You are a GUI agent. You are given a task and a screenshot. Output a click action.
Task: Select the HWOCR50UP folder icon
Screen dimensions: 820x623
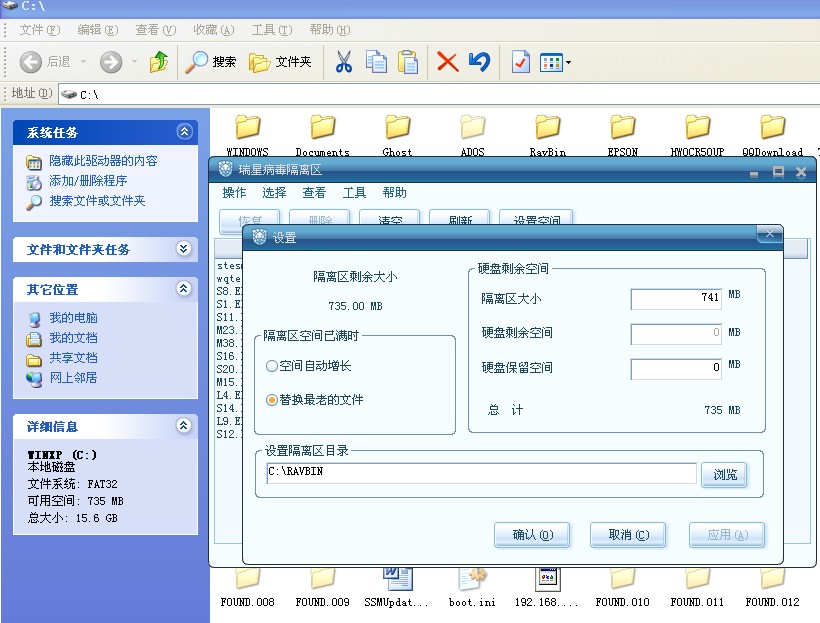[x=697, y=127]
